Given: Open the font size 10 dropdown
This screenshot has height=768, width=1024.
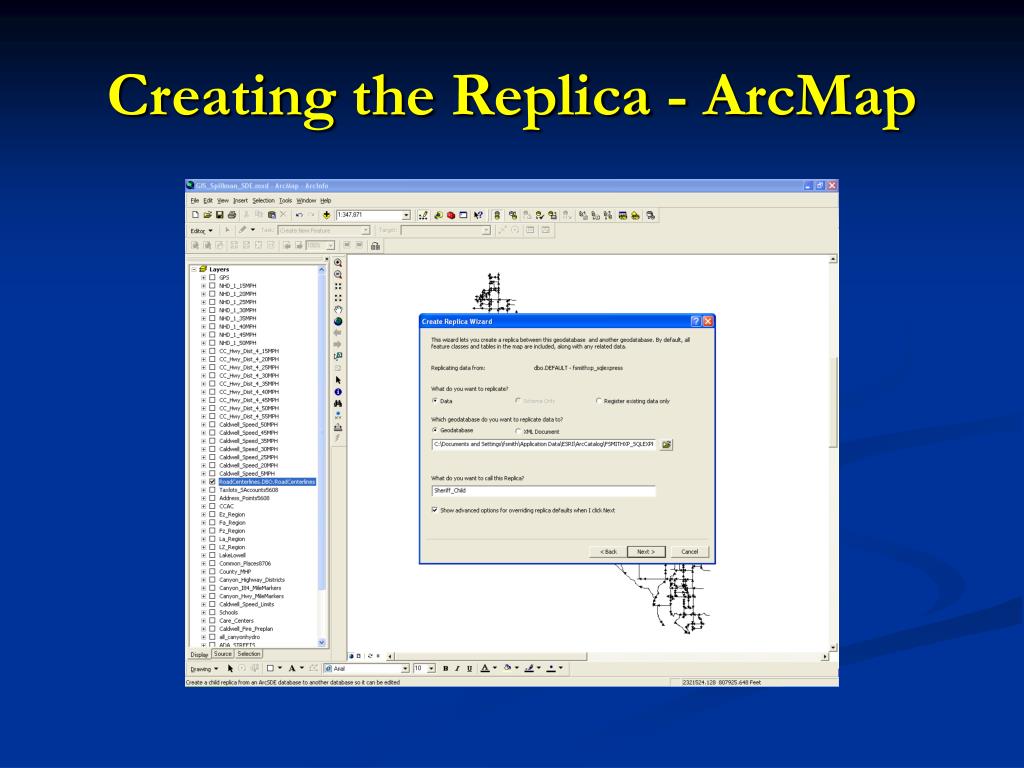Looking at the screenshot, I should (x=431, y=669).
